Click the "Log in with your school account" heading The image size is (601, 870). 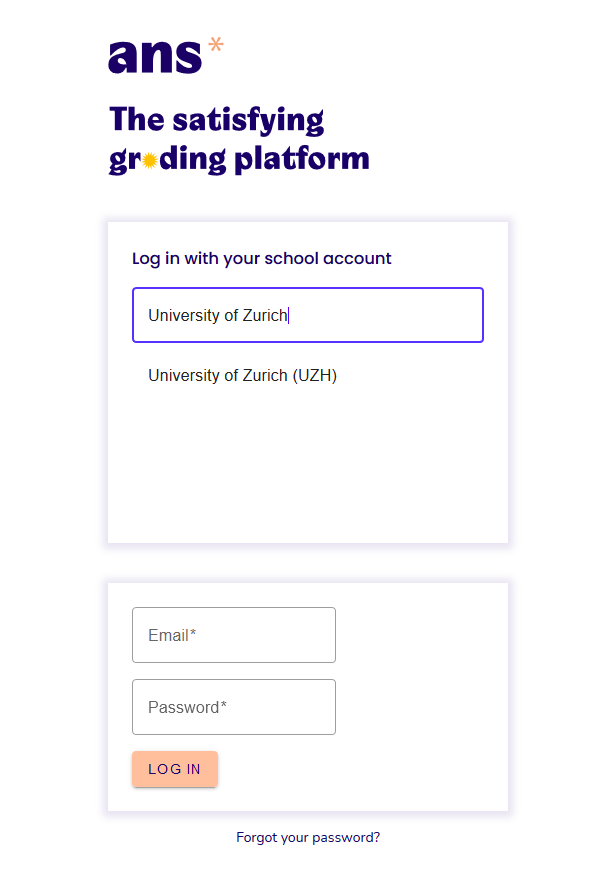[x=262, y=258]
